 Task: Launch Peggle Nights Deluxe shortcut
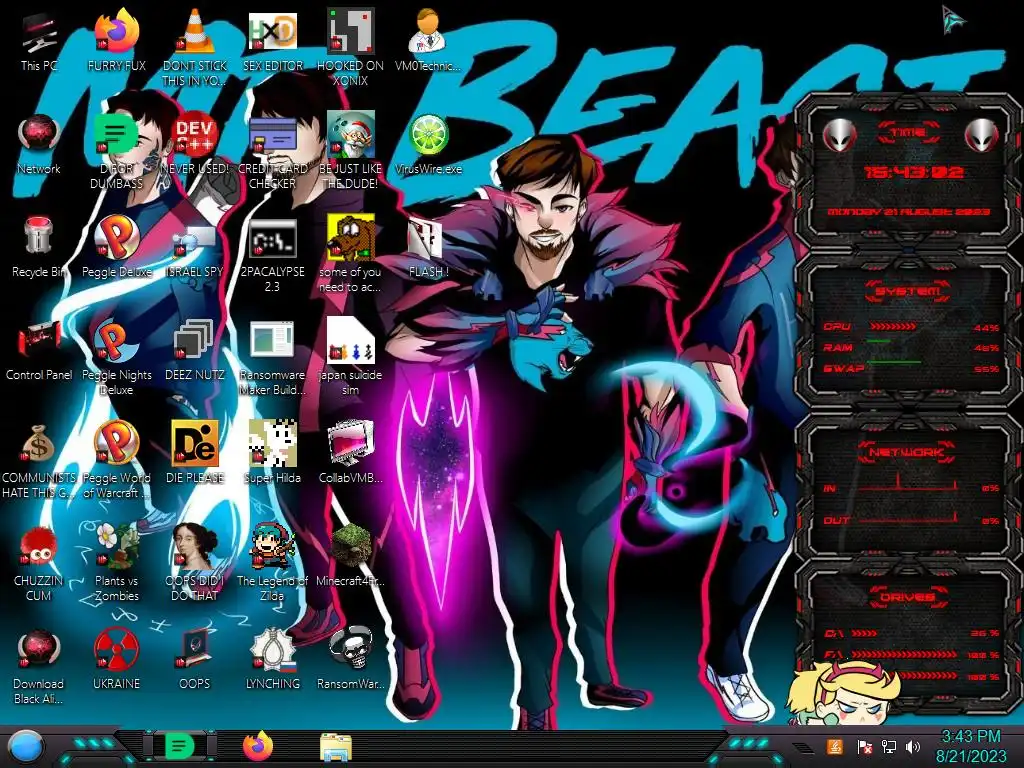coord(117,340)
